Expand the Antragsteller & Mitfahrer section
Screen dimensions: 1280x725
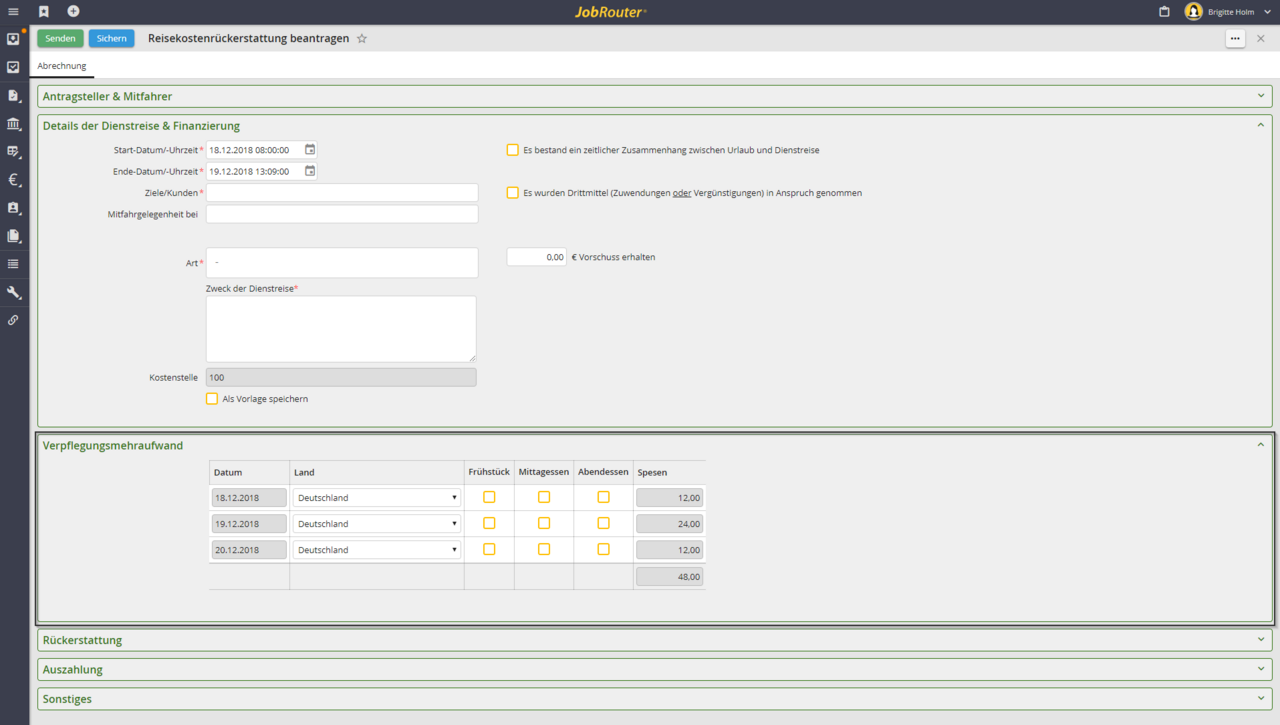1261,96
